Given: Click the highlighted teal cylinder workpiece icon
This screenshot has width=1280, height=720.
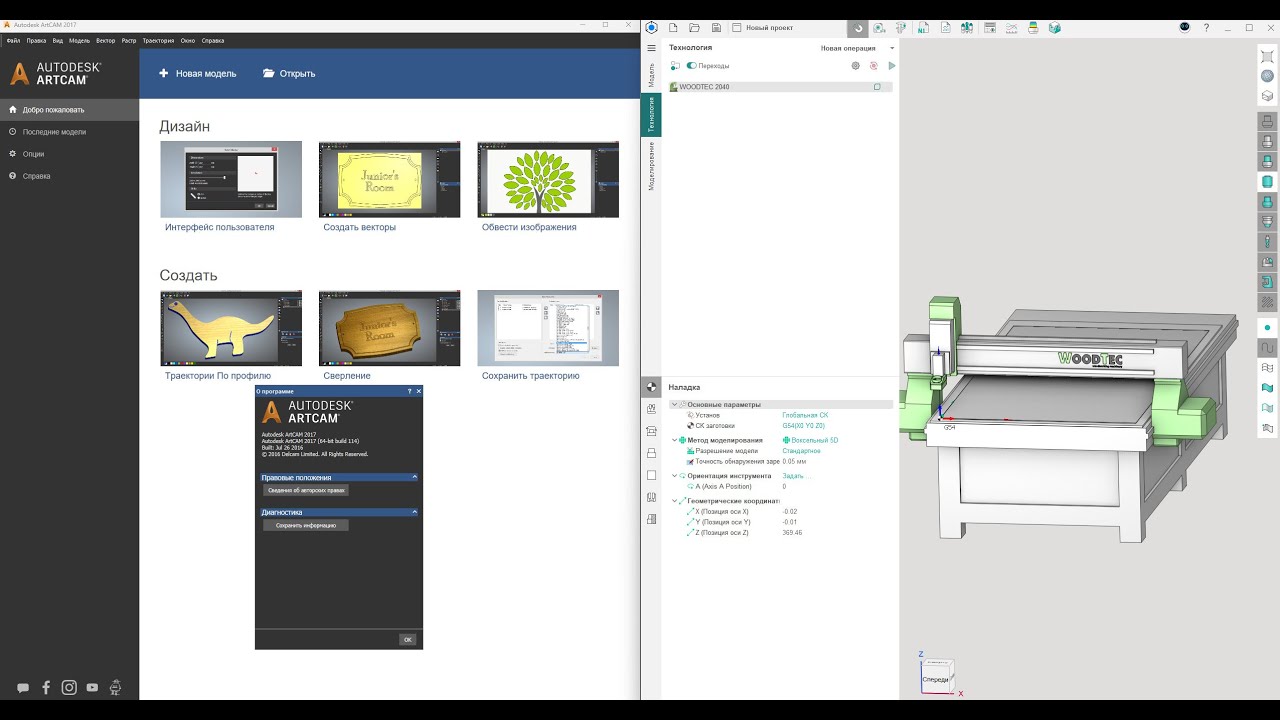Looking at the screenshot, I should point(1267,182).
